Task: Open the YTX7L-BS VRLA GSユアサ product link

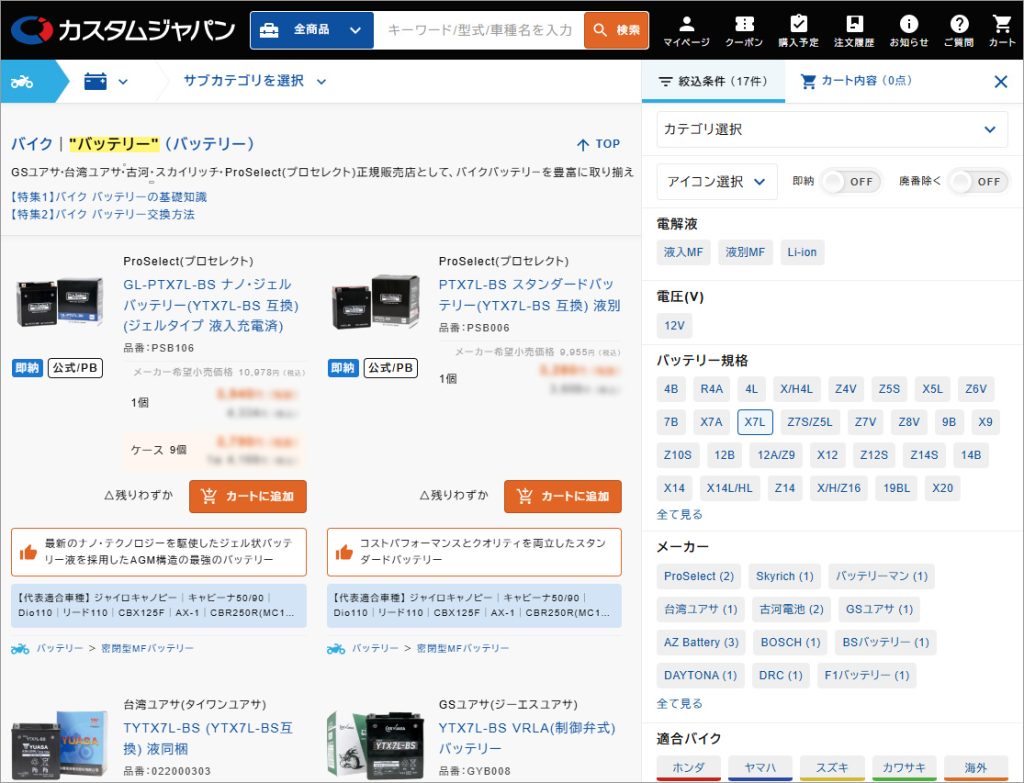Action: pyautogui.click(x=527, y=738)
